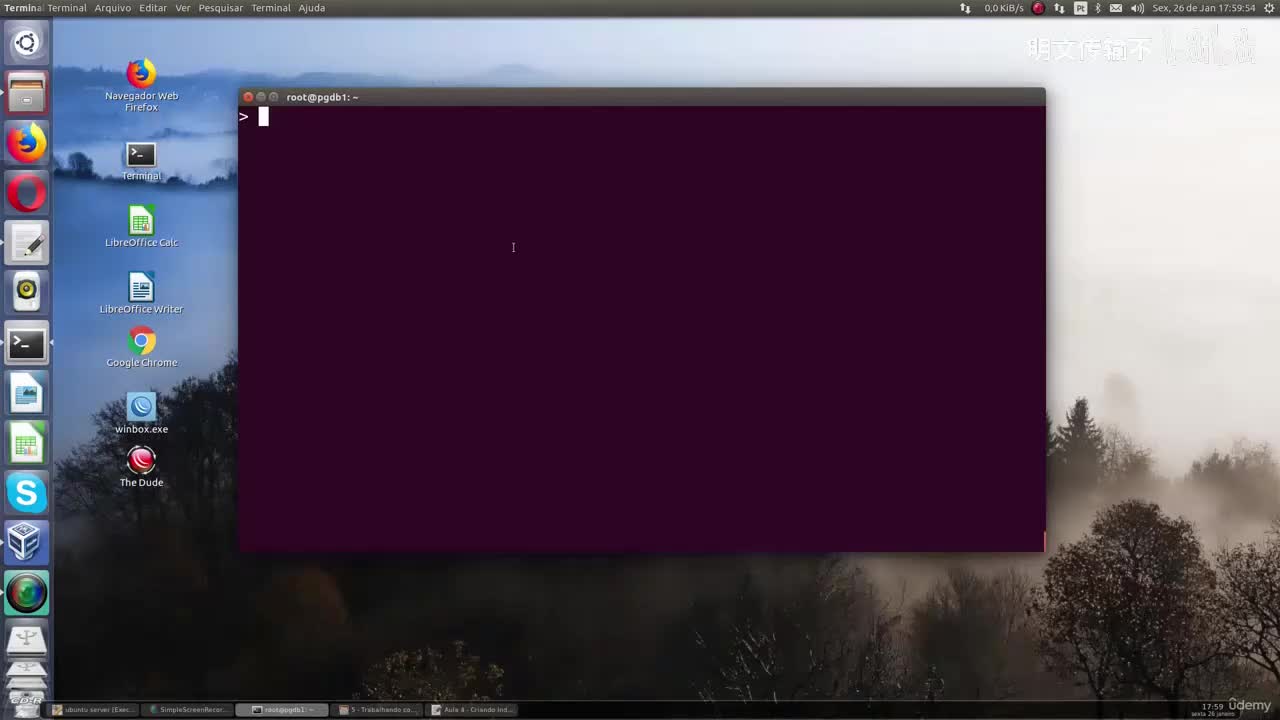The width and height of the screenshot is (1280, 720).
Task: Open the speaker music app in the dock
Action: coord(26,293)
